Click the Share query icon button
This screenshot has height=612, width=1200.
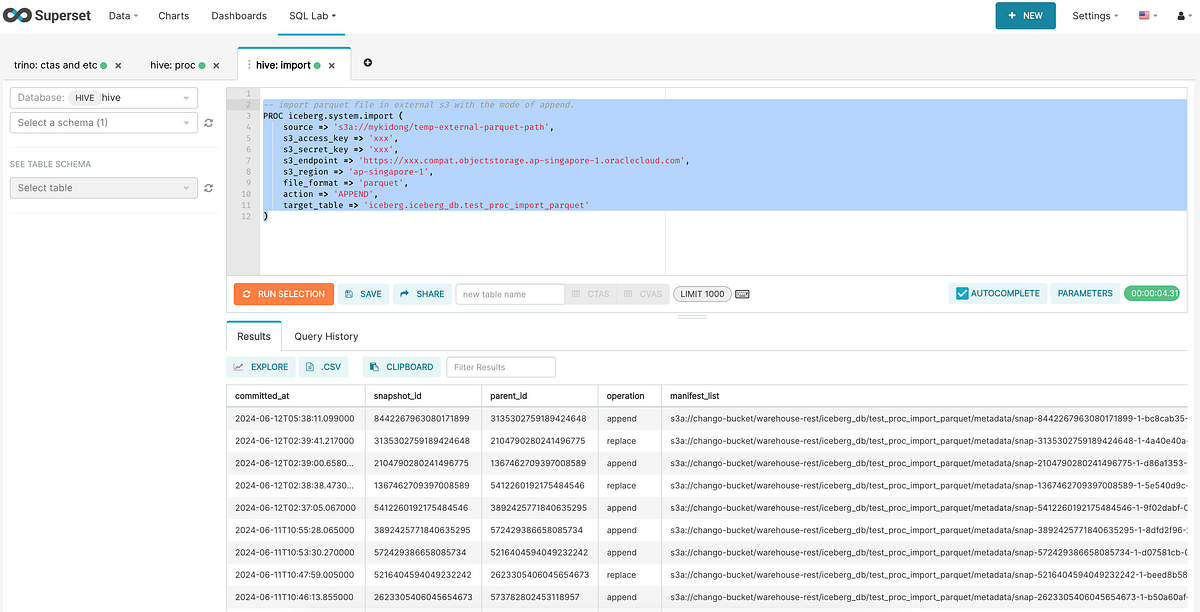[406, 293]
